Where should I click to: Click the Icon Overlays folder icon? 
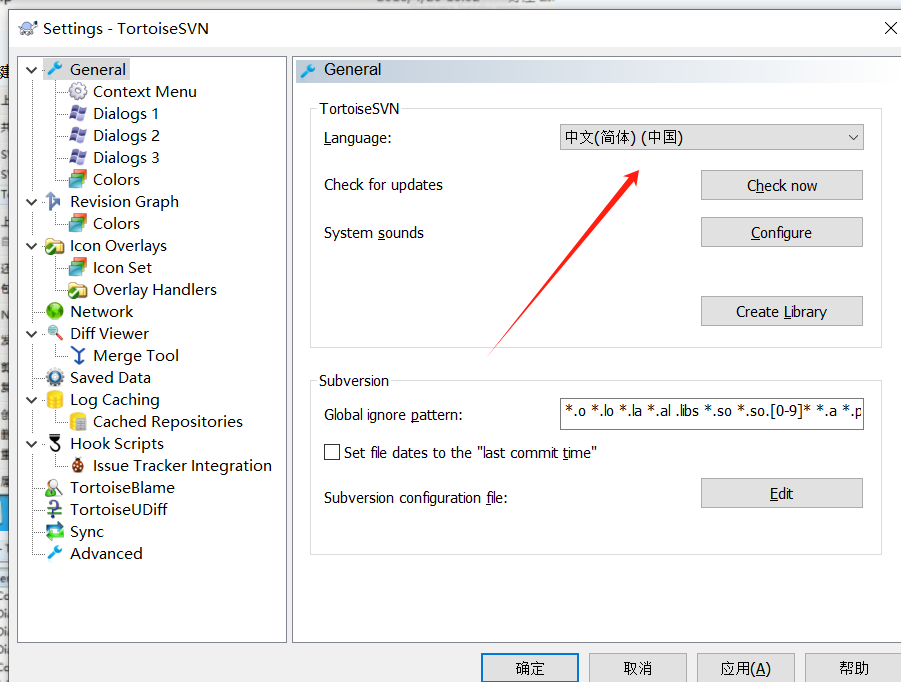pyautogui.click(x=55, y=246)
